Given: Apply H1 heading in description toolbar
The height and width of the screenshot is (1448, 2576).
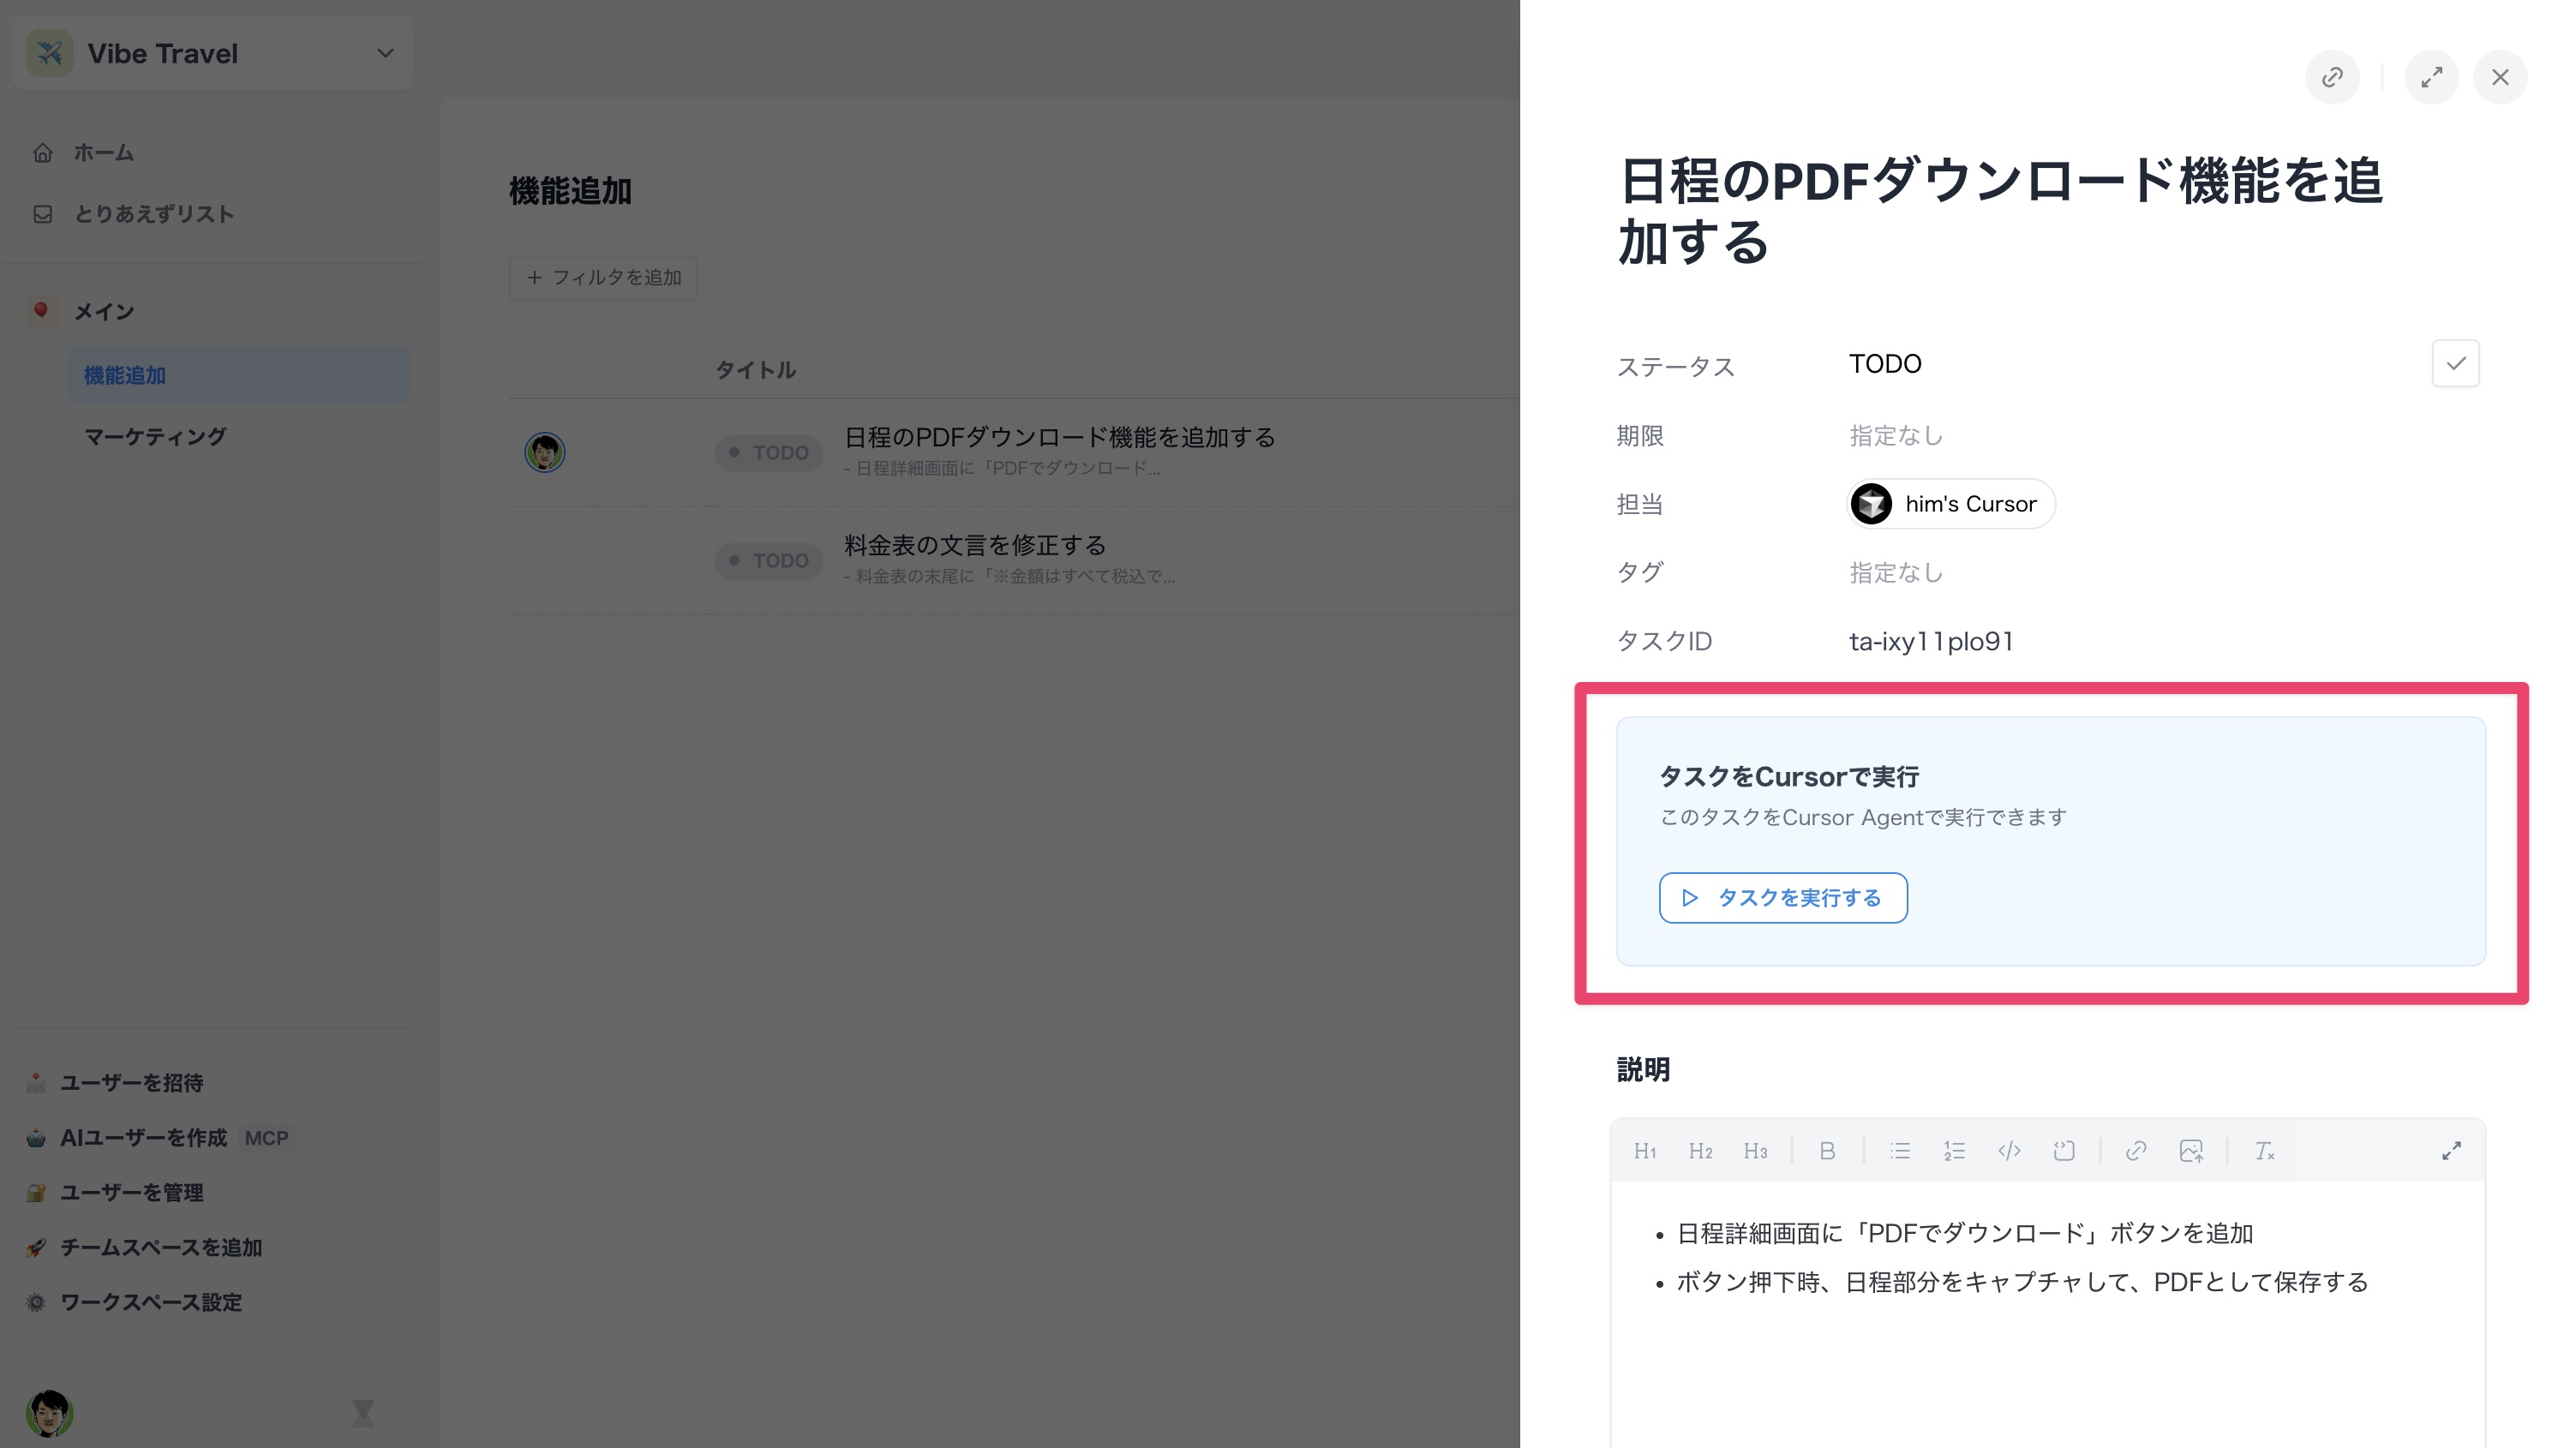Looking at the screenshot, I should point(1645,1151).
